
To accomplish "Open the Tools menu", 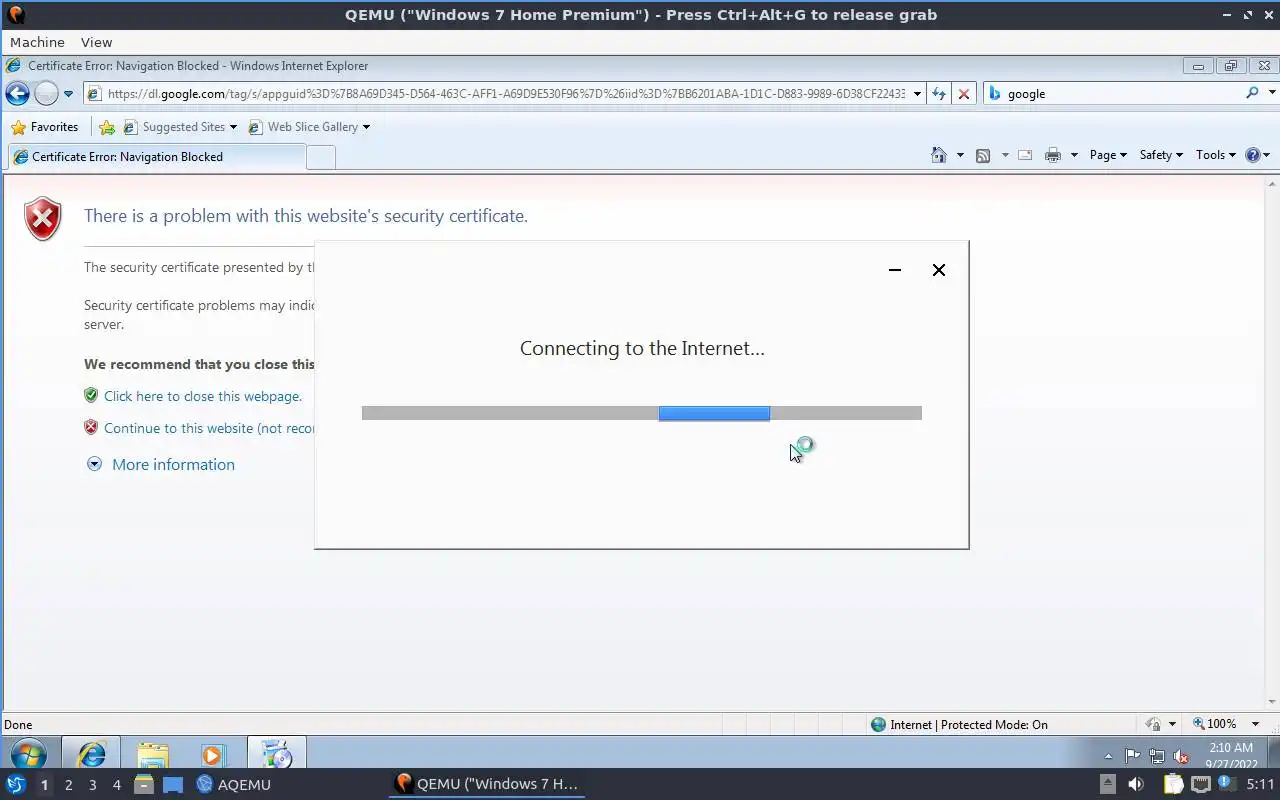I will click(1216, 155).
